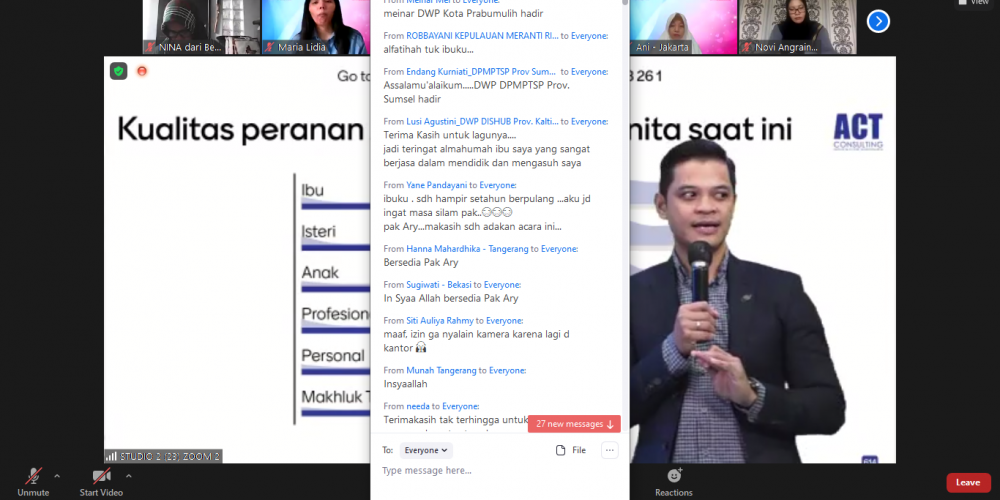Viewport: 1000px width, 500px height.
Task: Expand video options arrow beside Start Video
Action: [x=127, y=476]
